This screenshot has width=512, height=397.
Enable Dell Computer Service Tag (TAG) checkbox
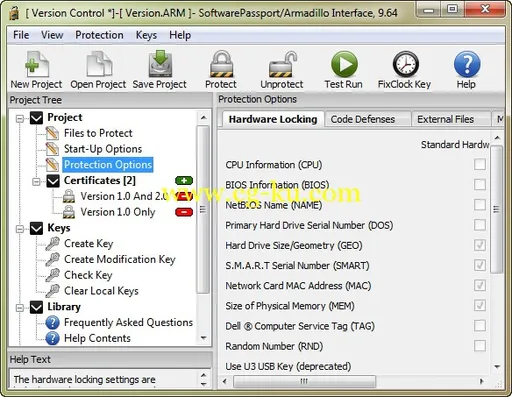pos(480,326)
